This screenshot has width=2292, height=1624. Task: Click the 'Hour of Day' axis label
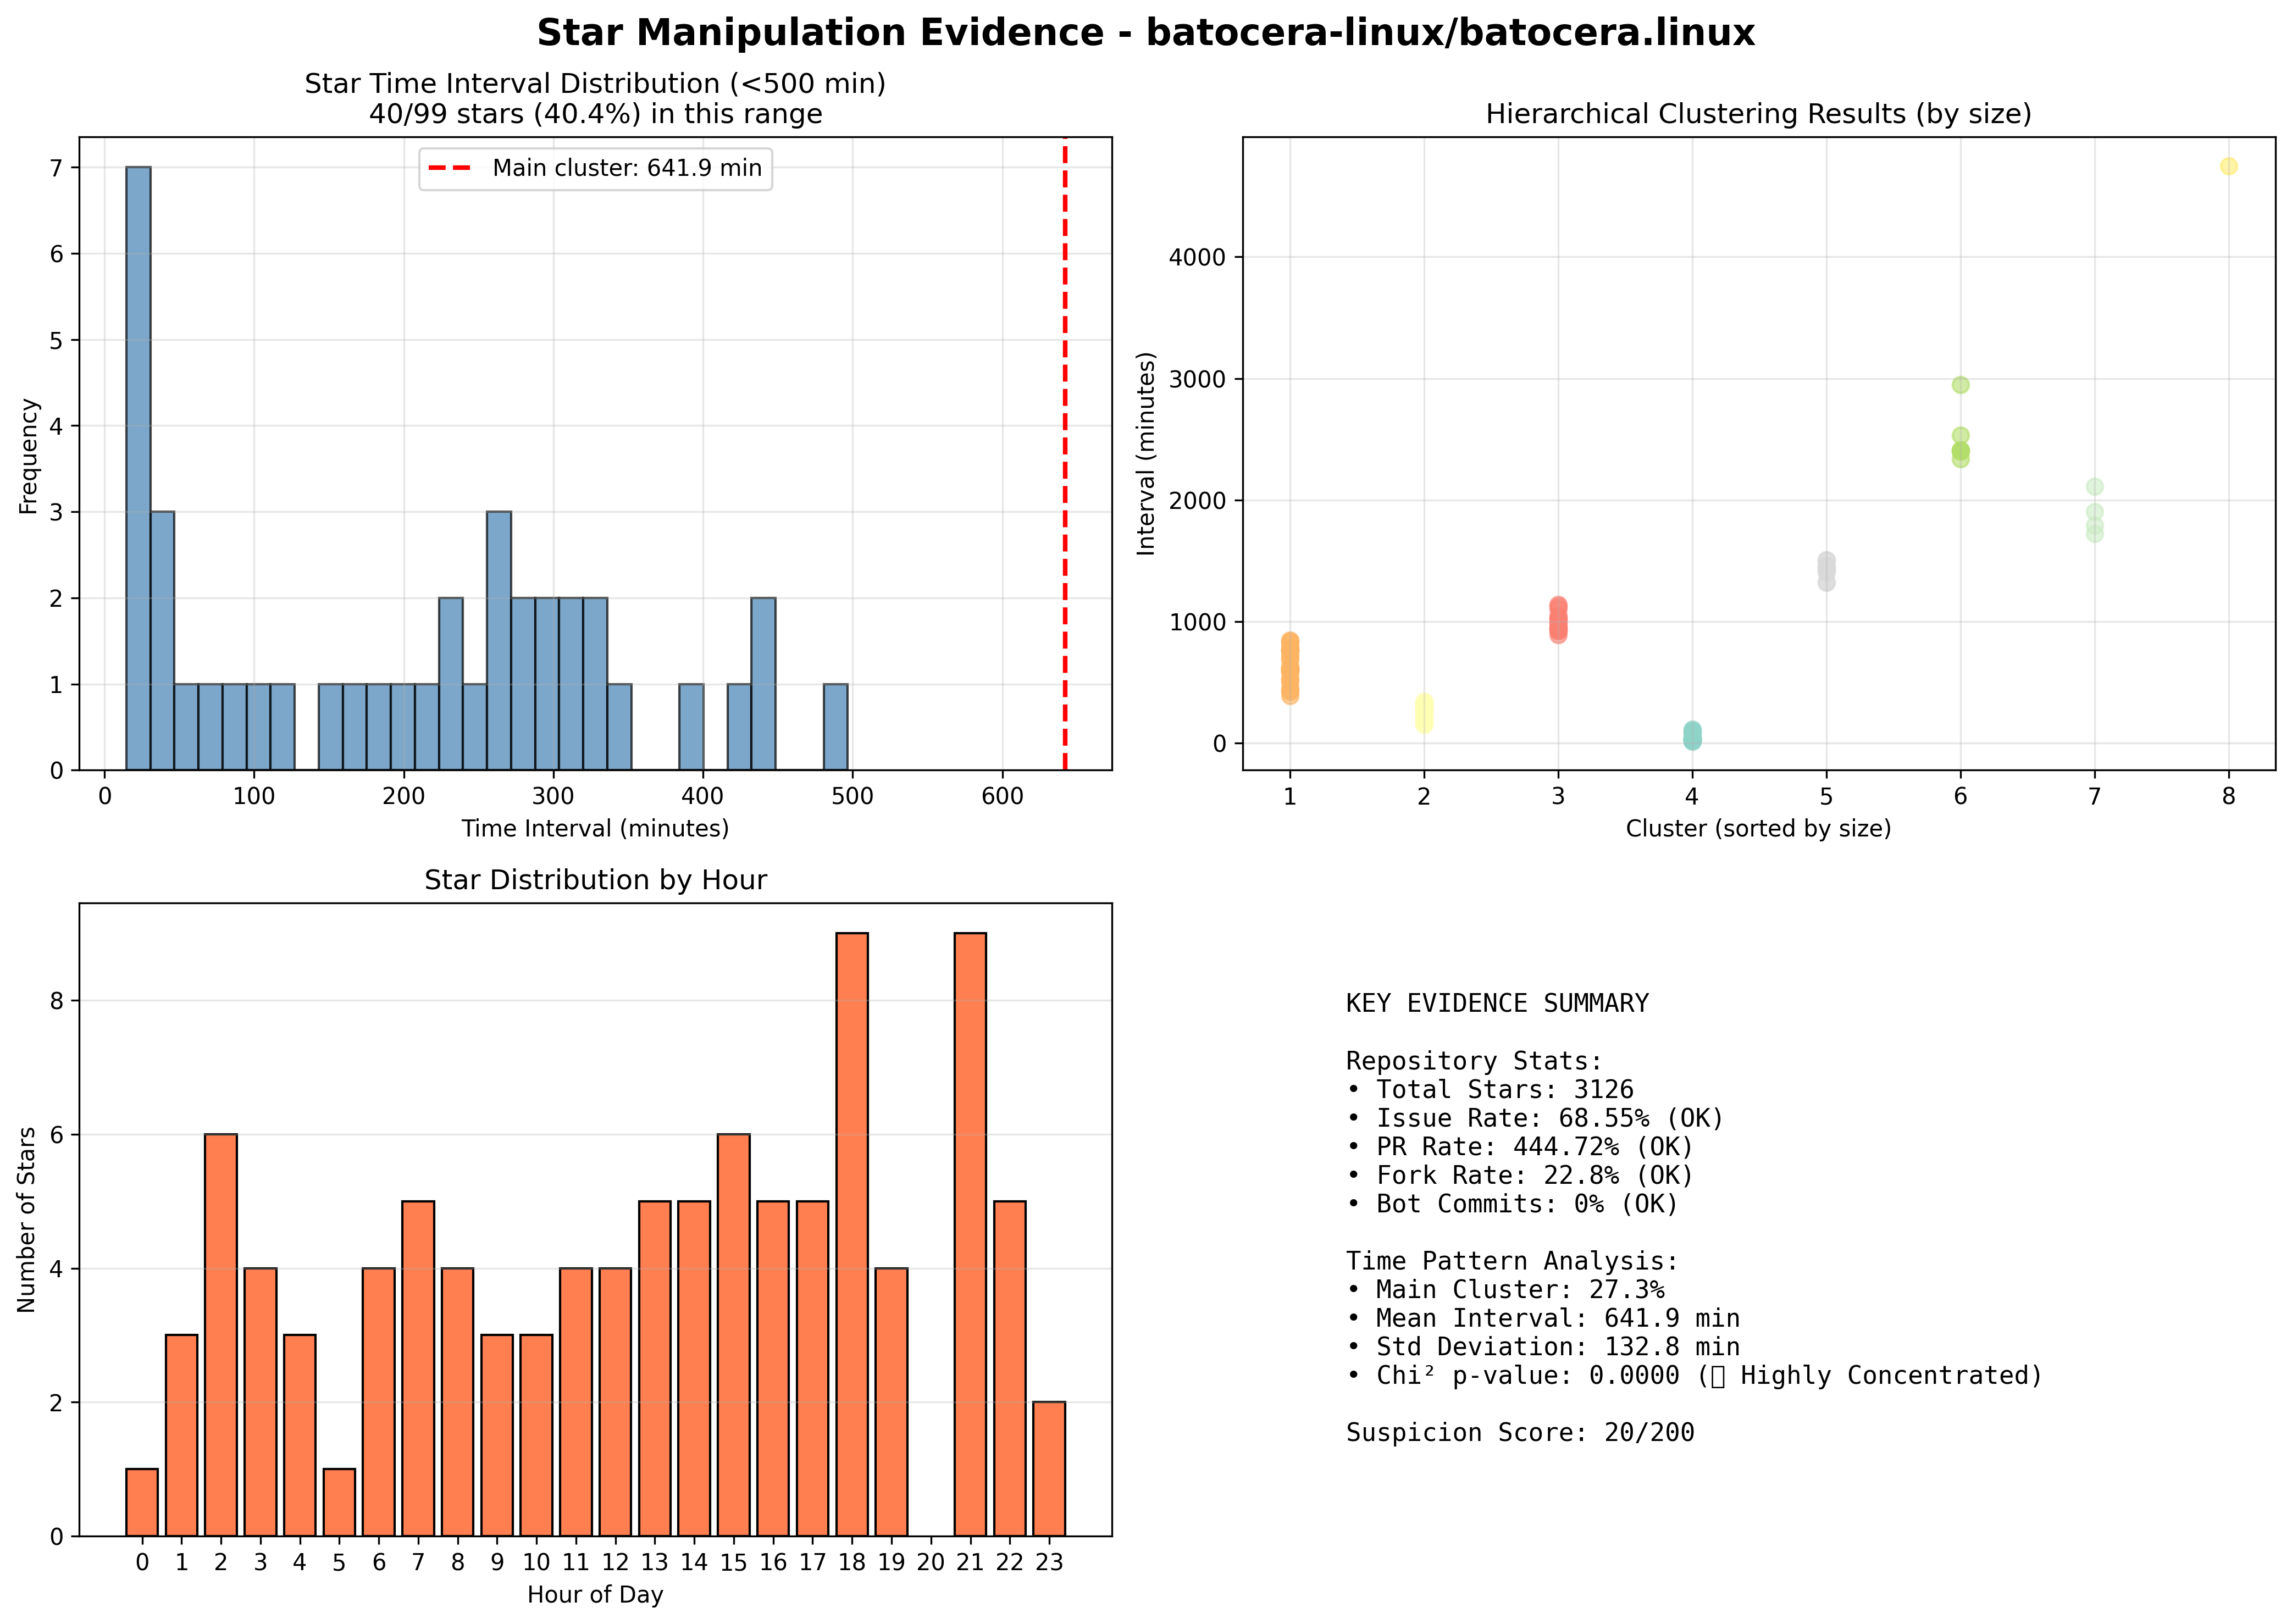(595, 1595)
